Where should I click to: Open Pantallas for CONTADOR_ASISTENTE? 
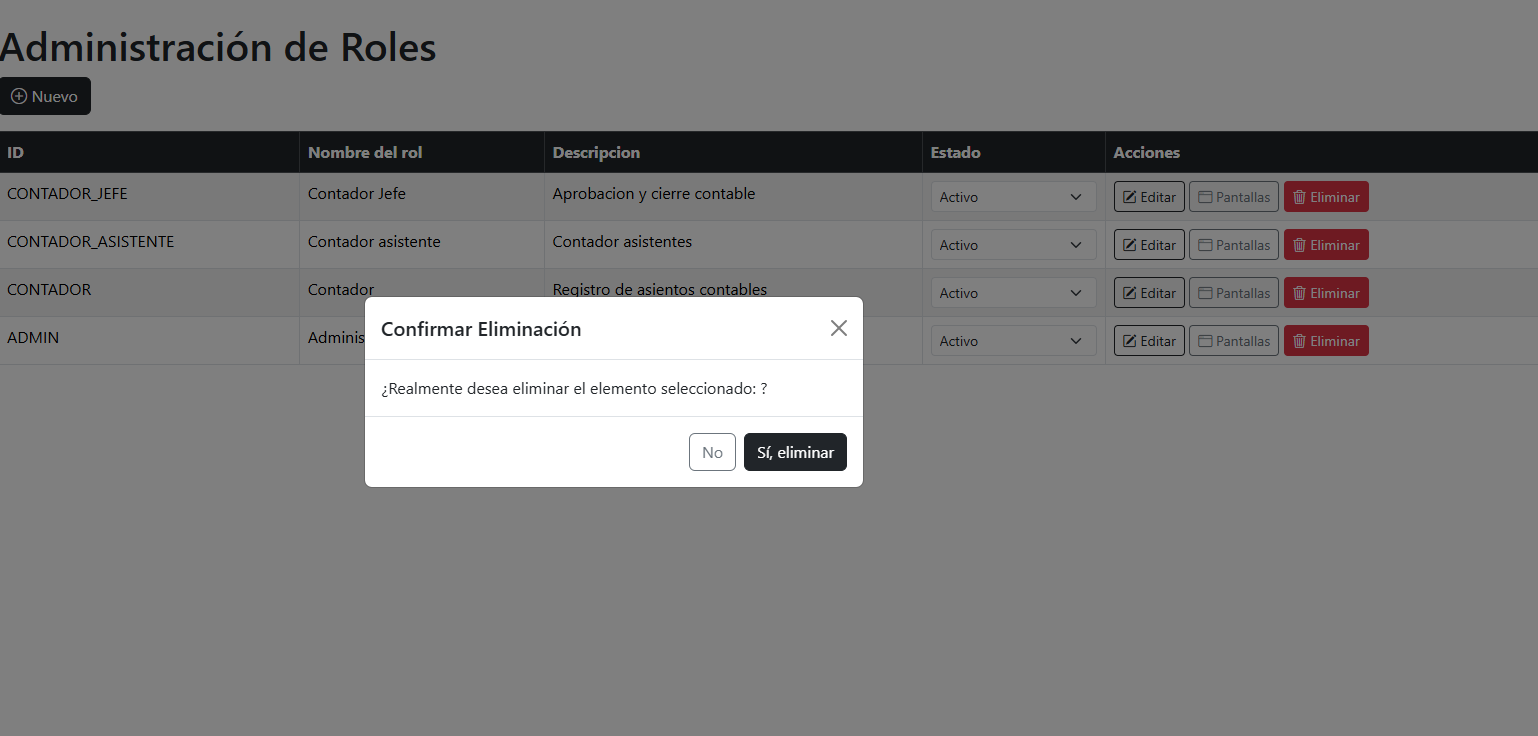(x=1233, y=244)
